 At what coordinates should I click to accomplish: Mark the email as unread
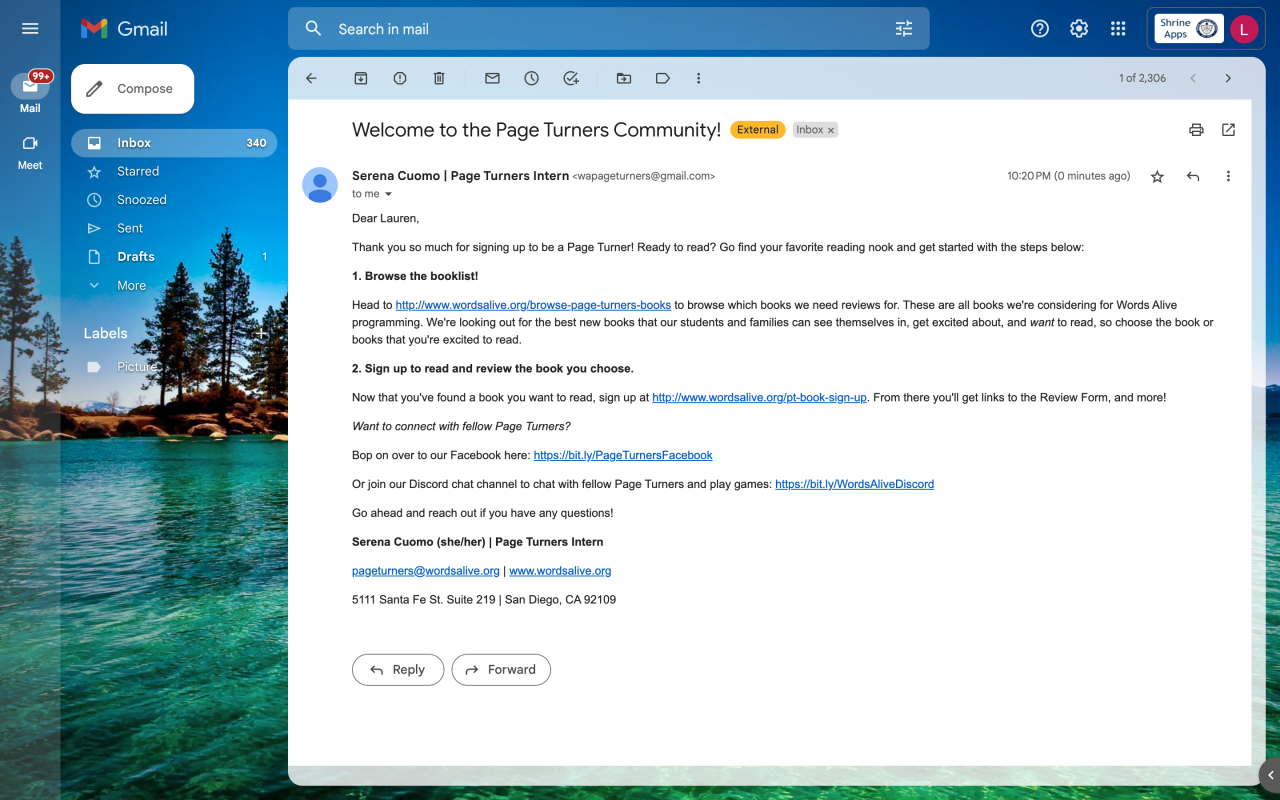[492, 78]
